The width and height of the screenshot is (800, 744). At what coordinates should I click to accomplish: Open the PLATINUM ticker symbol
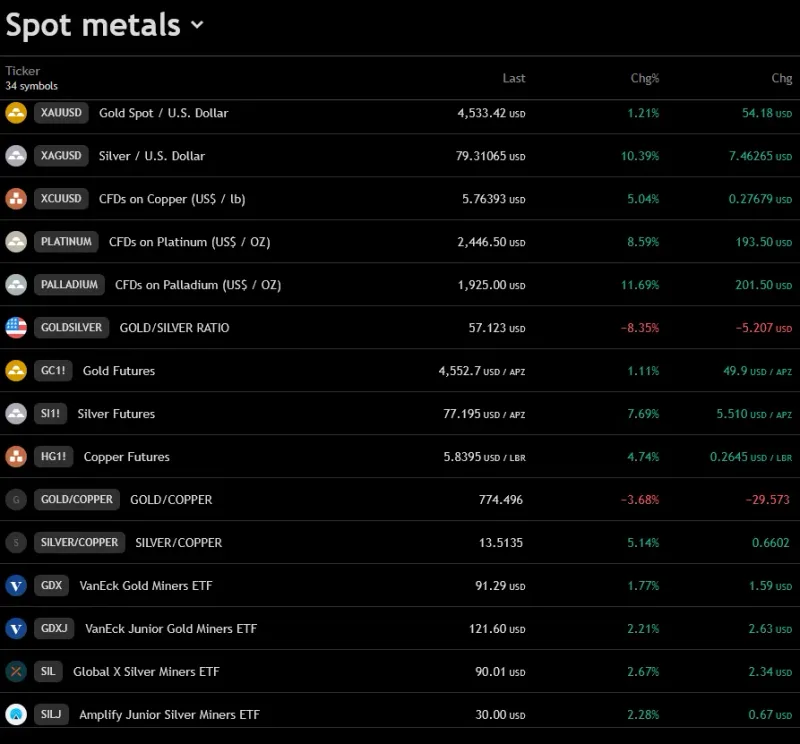[x=66, y=242]
